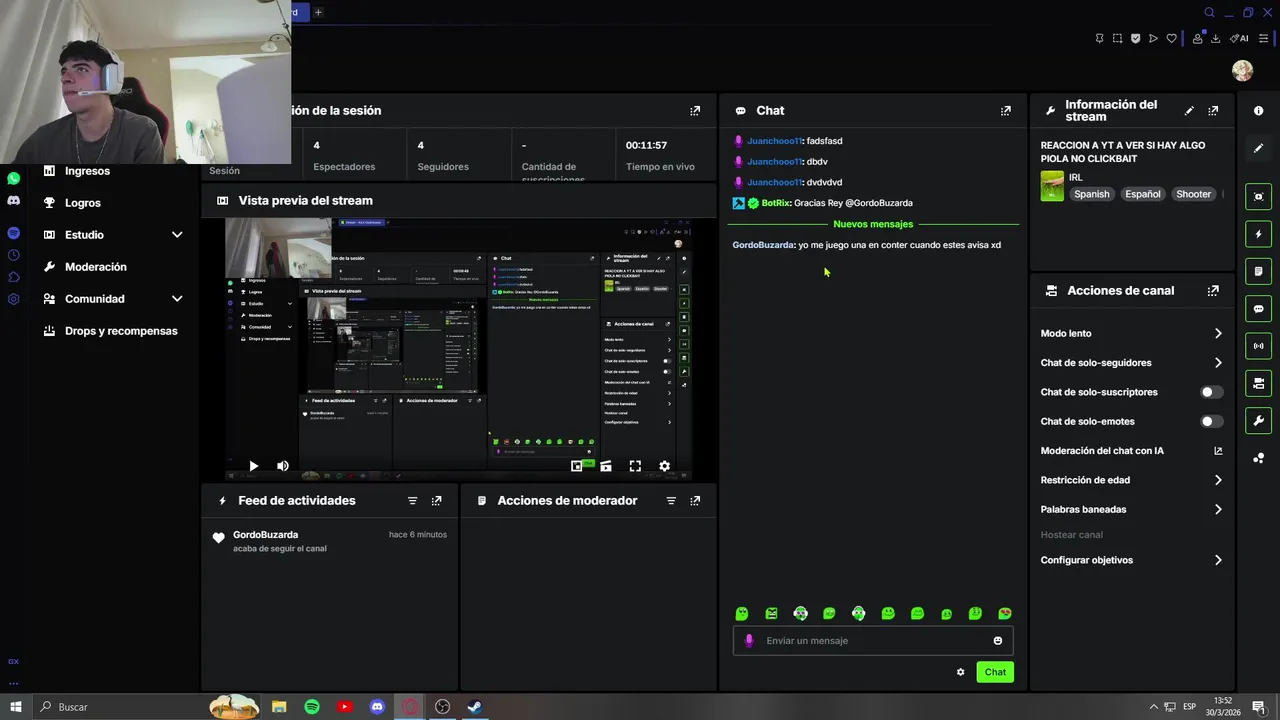Toggle Chat de solo-emotes switch
Image resolution: width=1280 pixels, height=720 pixels.
[1211, 422]
